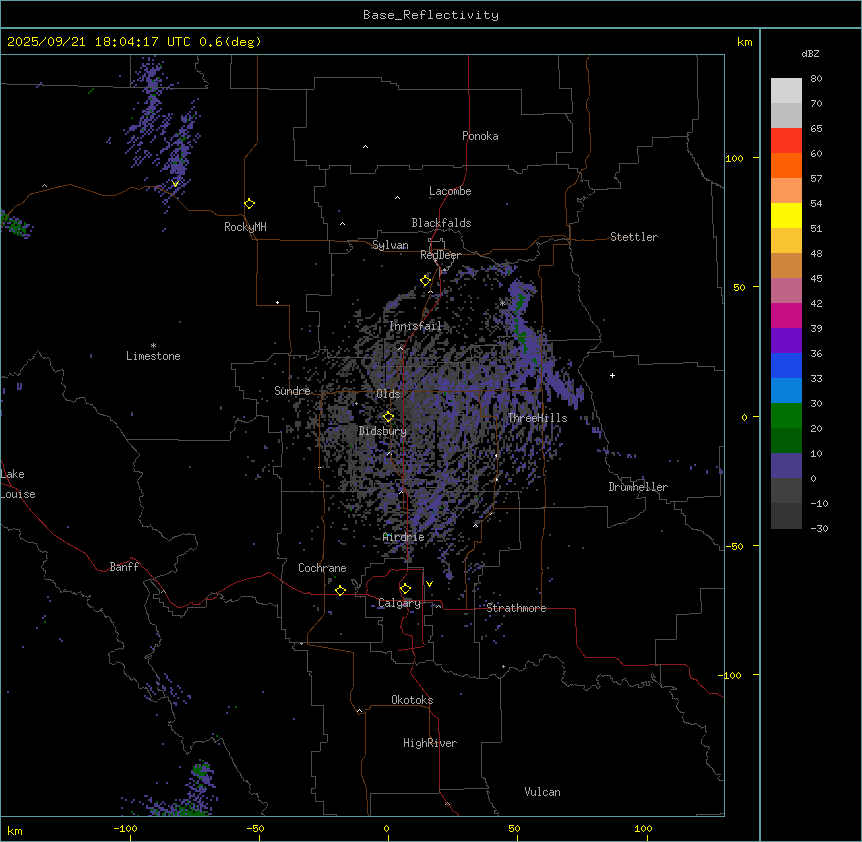Select the white plus marker north of Drumheller
The image size is (862, 842).
tap(612, 375)
